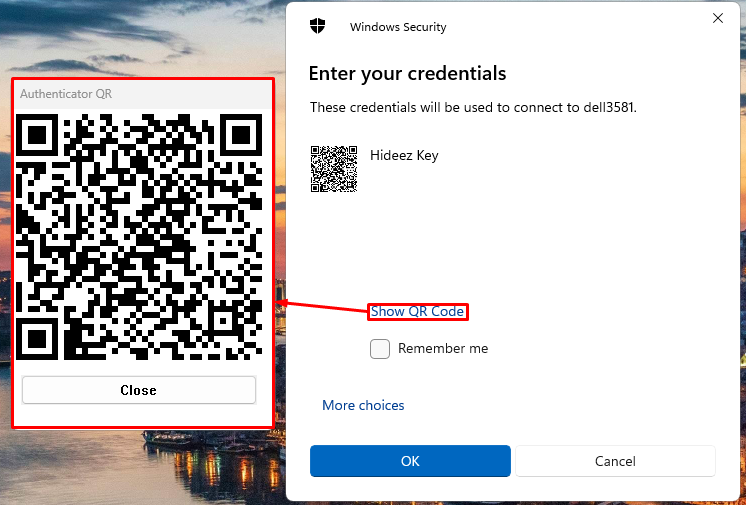Click the large QR code's top-right corner square

point(240,135)
